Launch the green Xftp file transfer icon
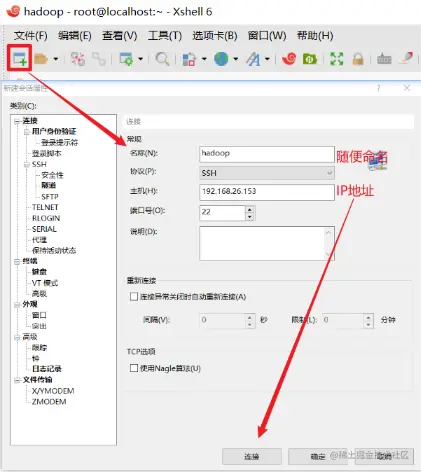 [x=310, y=59]
